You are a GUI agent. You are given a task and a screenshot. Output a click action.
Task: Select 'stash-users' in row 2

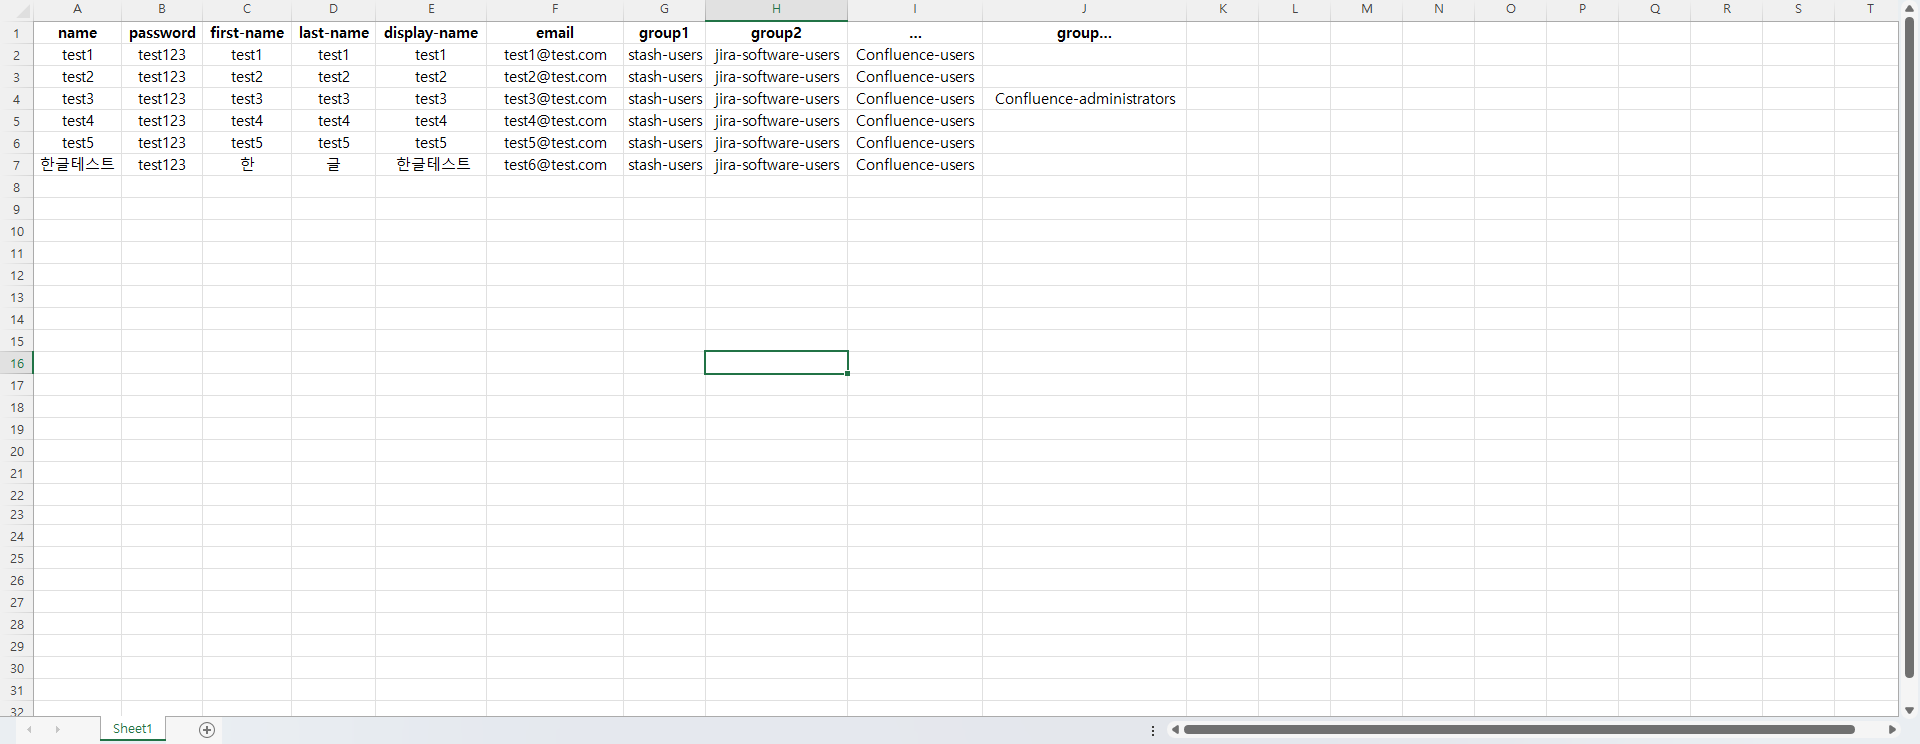tap(664, 55)
